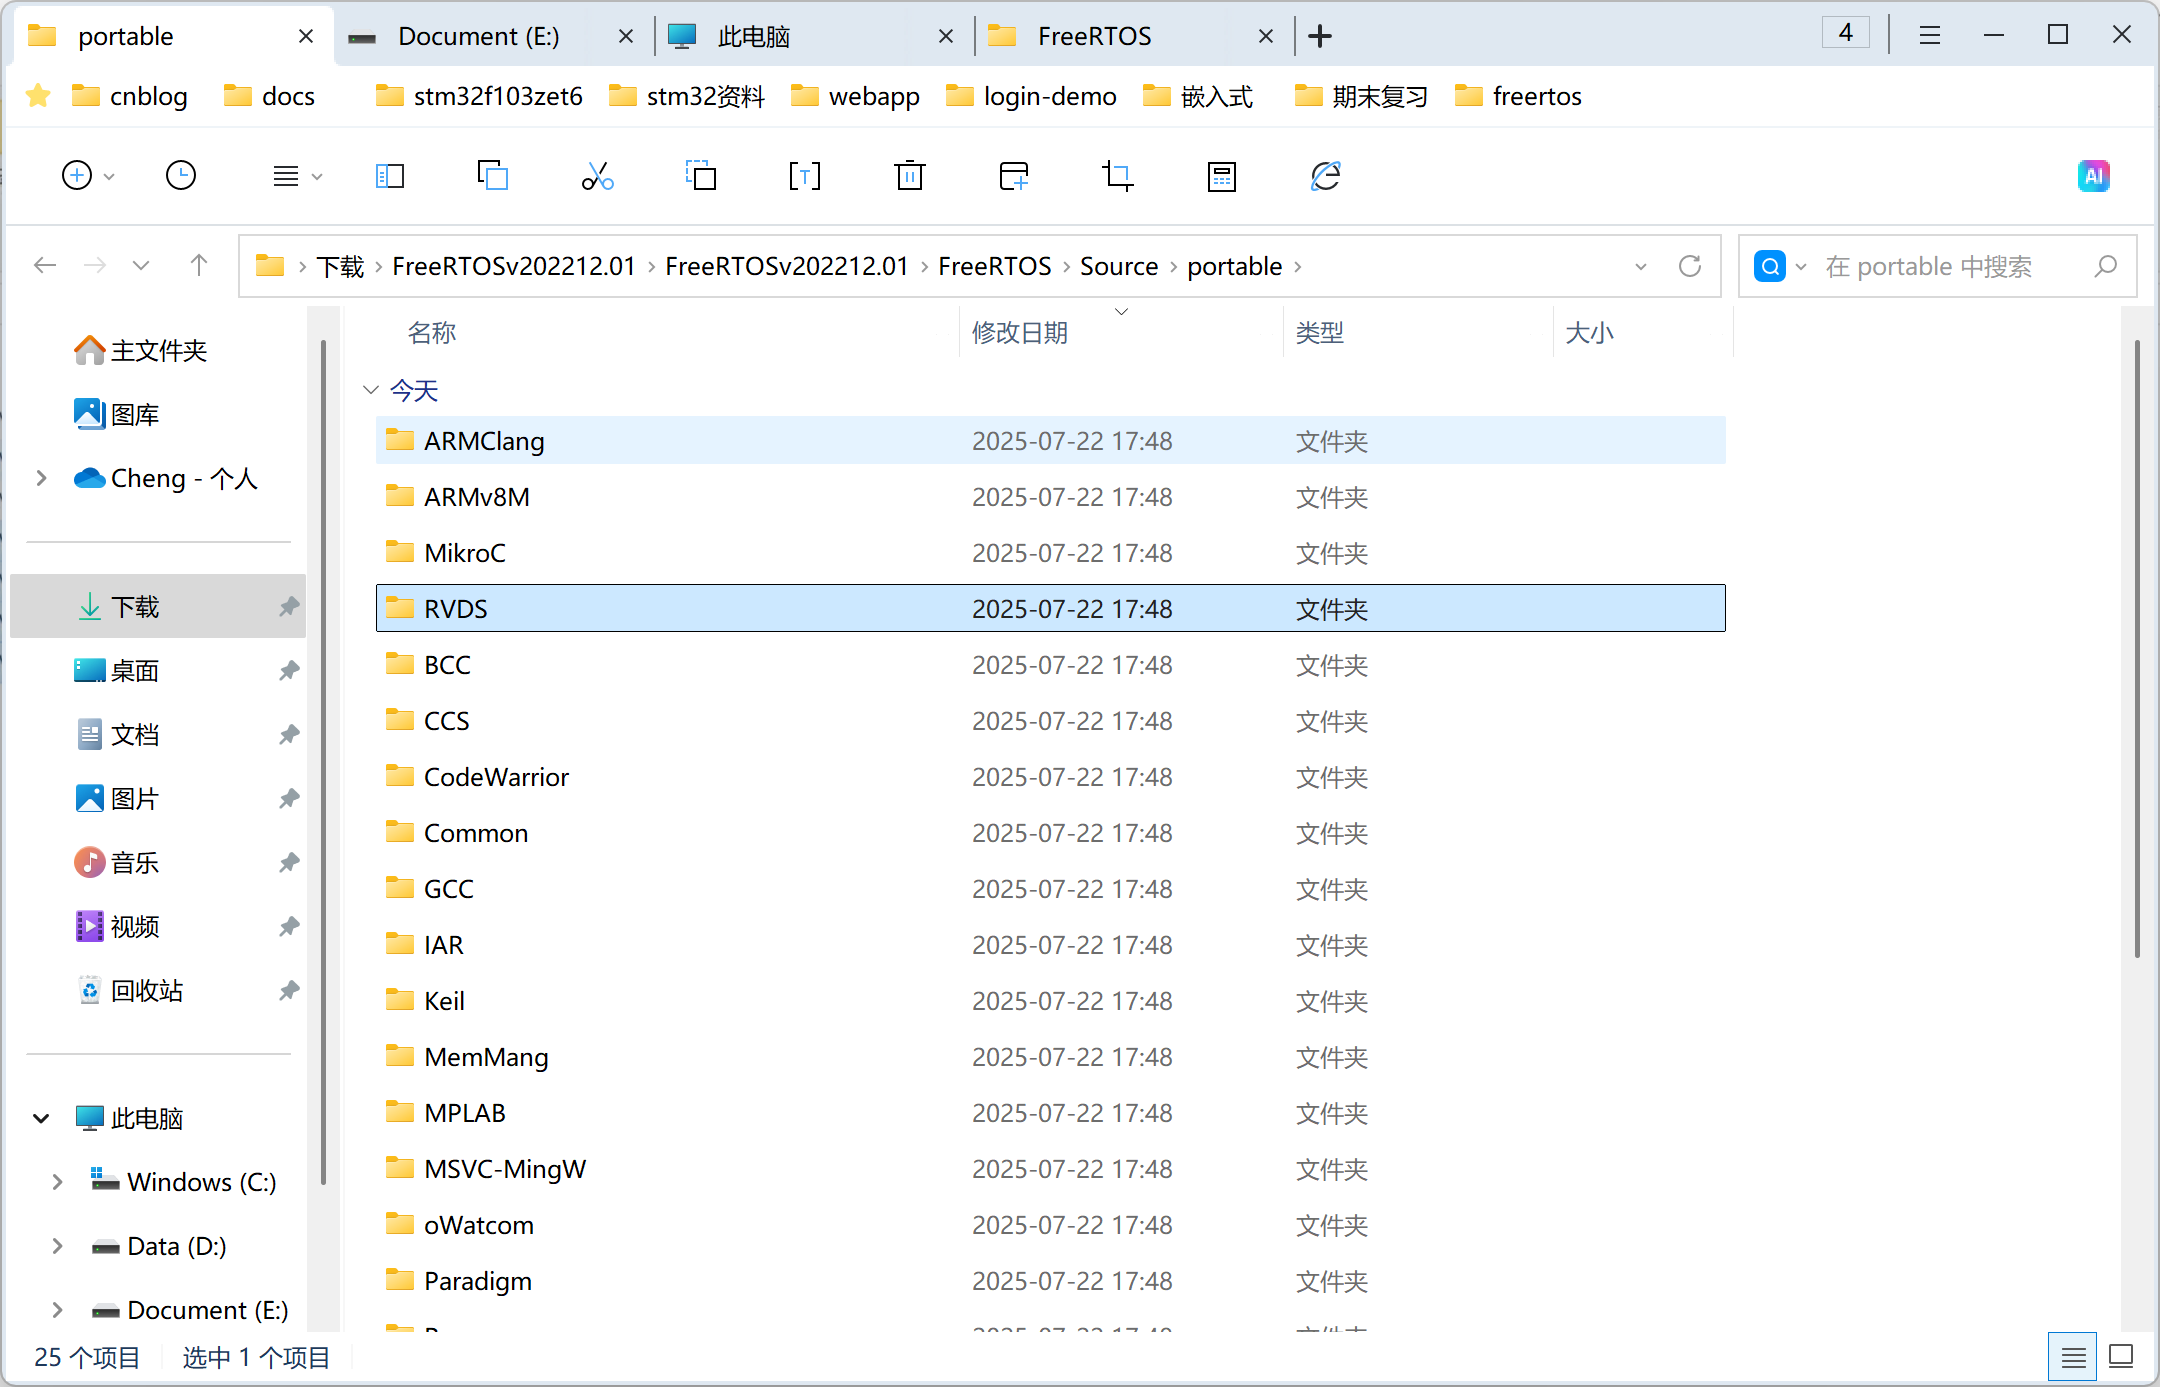Click the rename toolbar icon
Image resolution: width=2160 pixels, height=1387 pixels.
click(804, 177)
